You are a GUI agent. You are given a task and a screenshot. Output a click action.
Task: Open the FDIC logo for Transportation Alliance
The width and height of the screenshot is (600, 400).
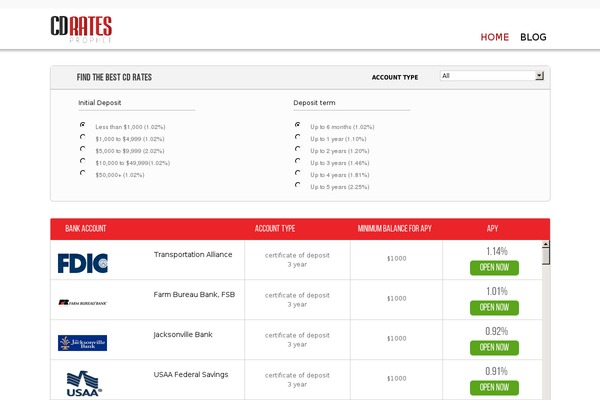(83, 263)
